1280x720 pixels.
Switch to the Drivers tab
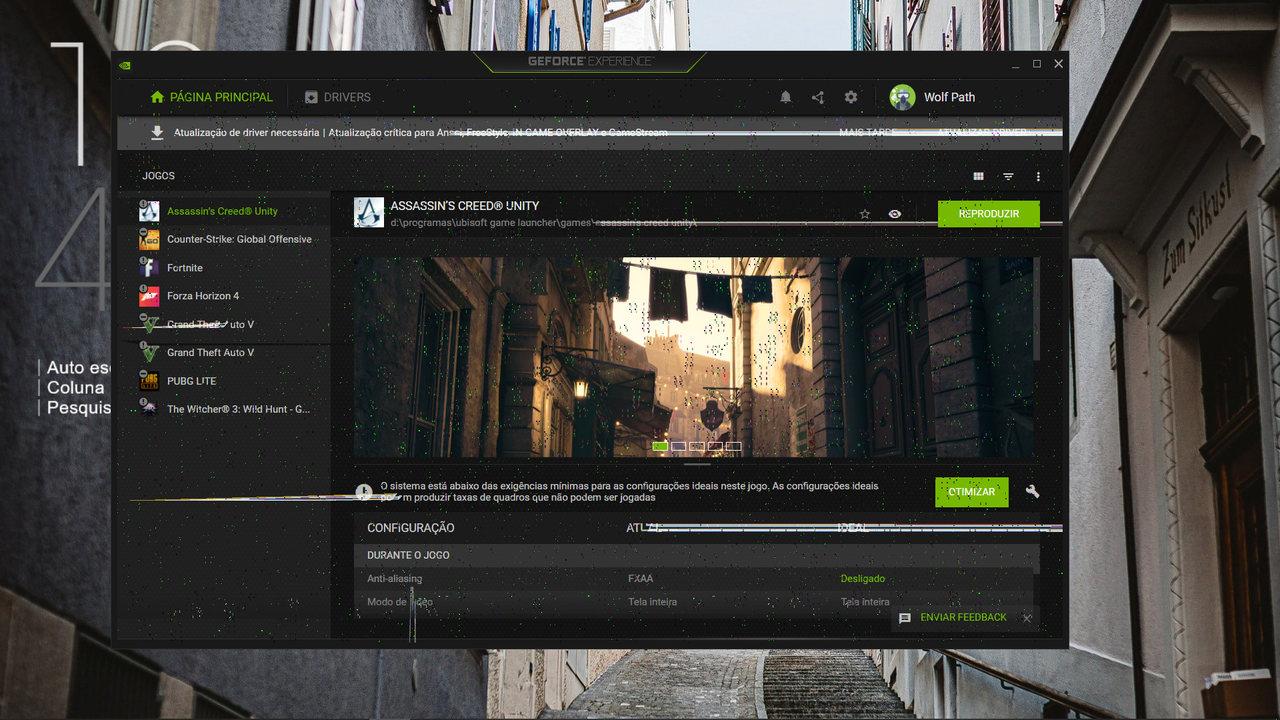coord(337,97)
